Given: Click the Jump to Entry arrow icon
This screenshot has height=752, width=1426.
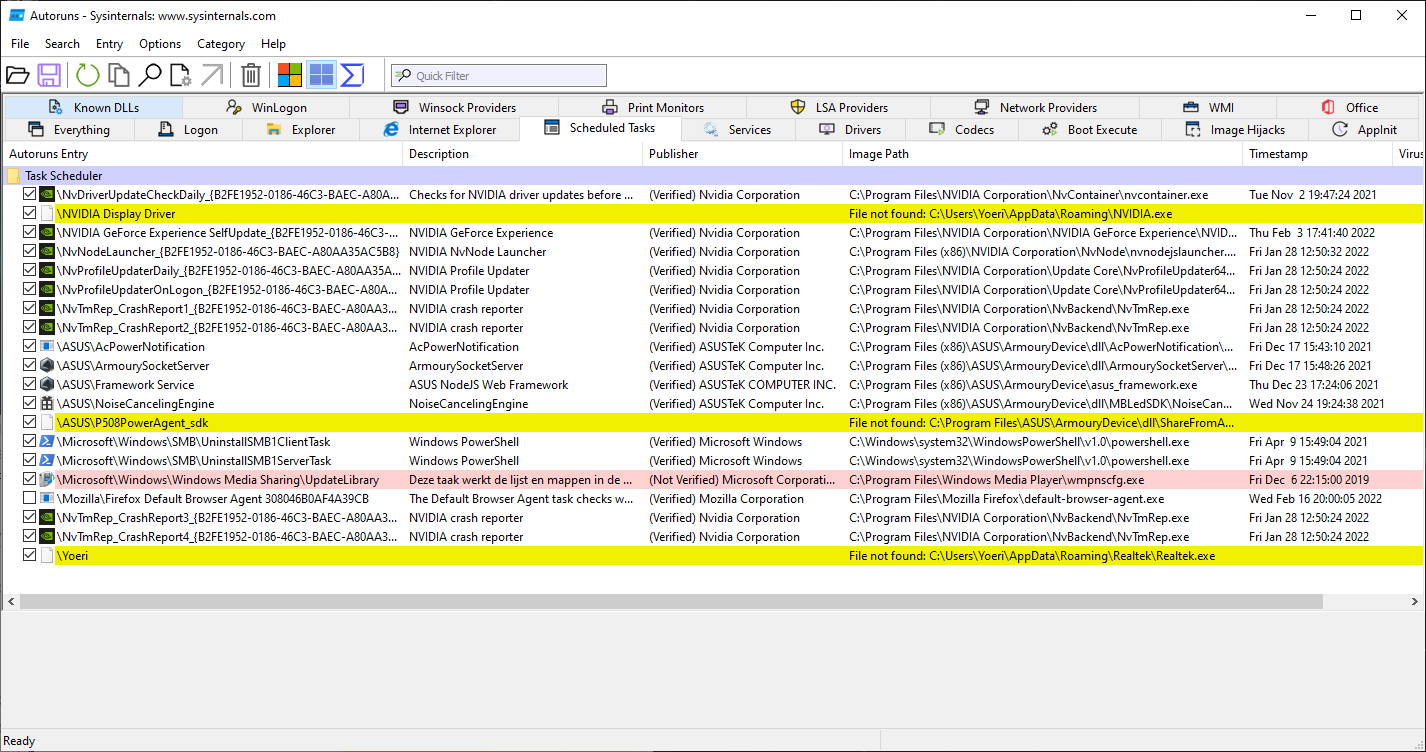Looking at the screenshot, I should pyautogui.click(x=212, y=75).
